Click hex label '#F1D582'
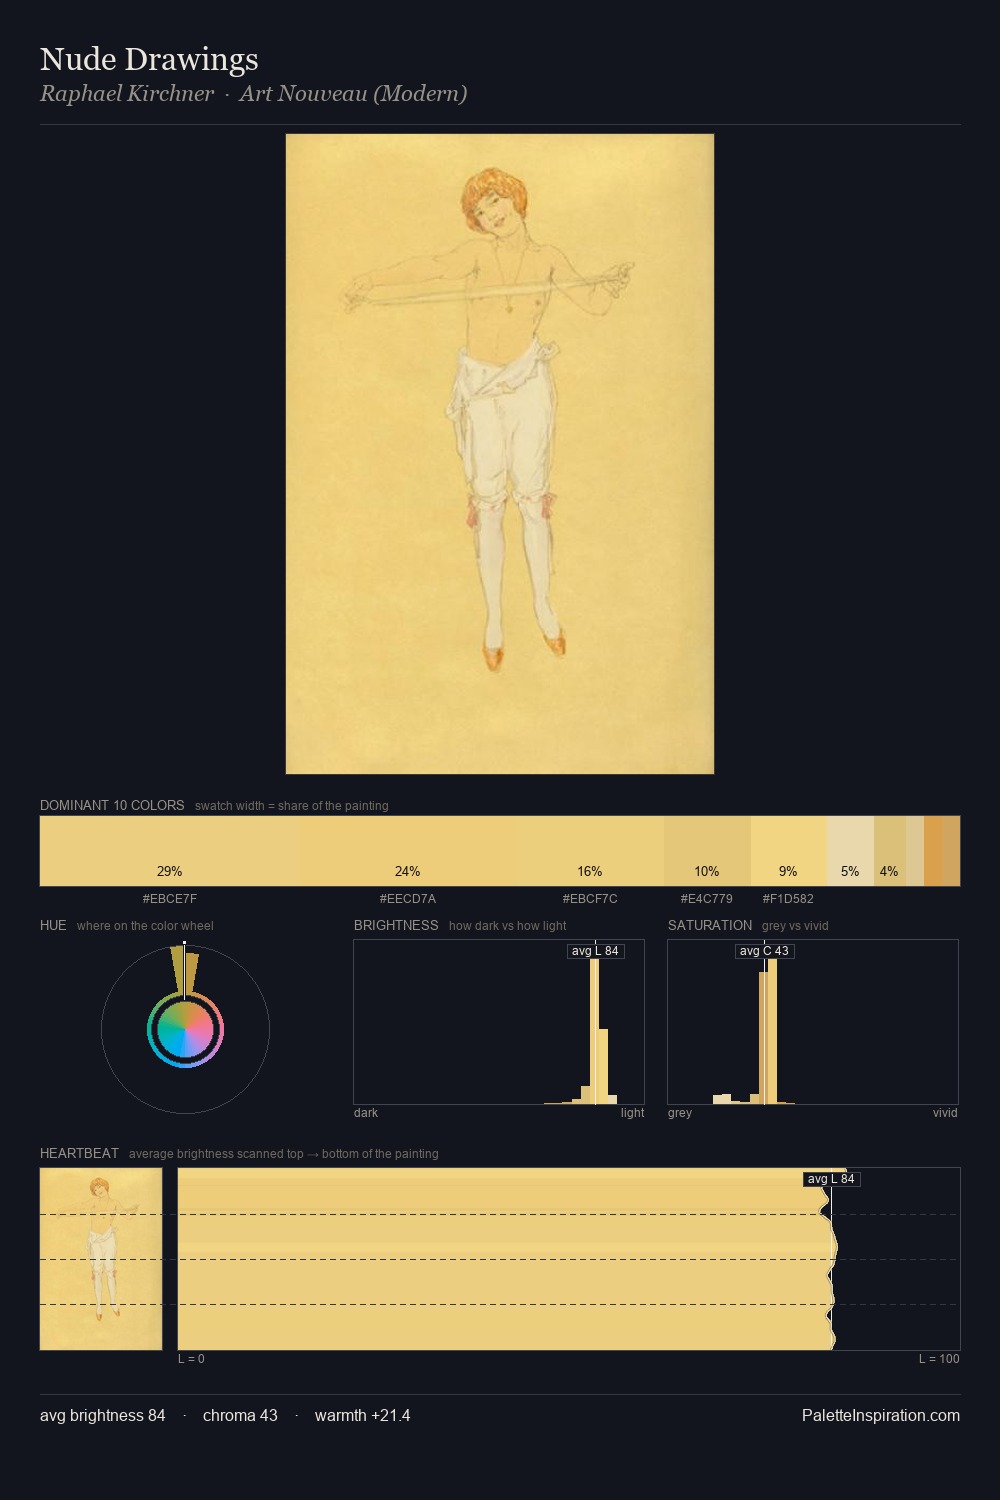Image resolution: width=1000 pixels, height=1500 pixels. [788, 899]
